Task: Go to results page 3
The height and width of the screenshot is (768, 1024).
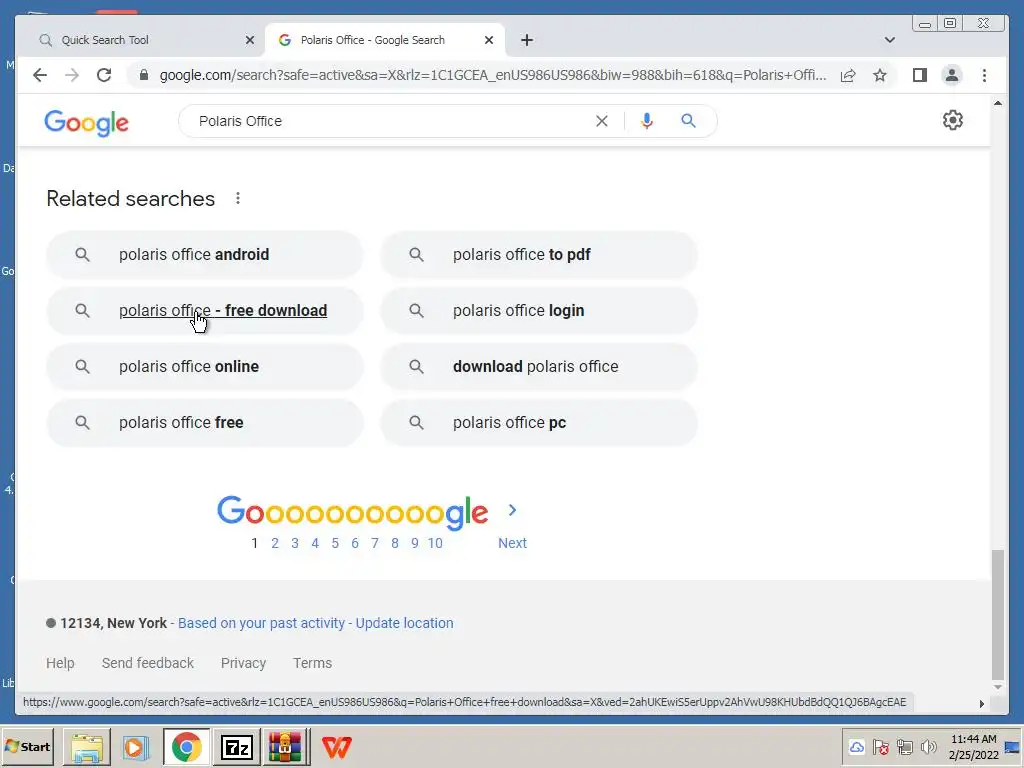Action: coord(295,543)
